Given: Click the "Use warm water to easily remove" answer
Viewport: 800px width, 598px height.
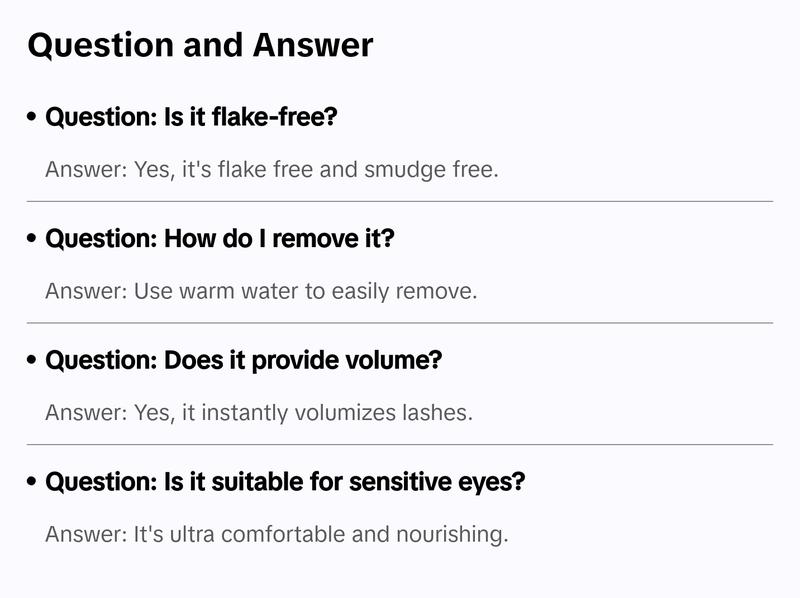Looking at the screenshot, I should (x=261, y=291).
